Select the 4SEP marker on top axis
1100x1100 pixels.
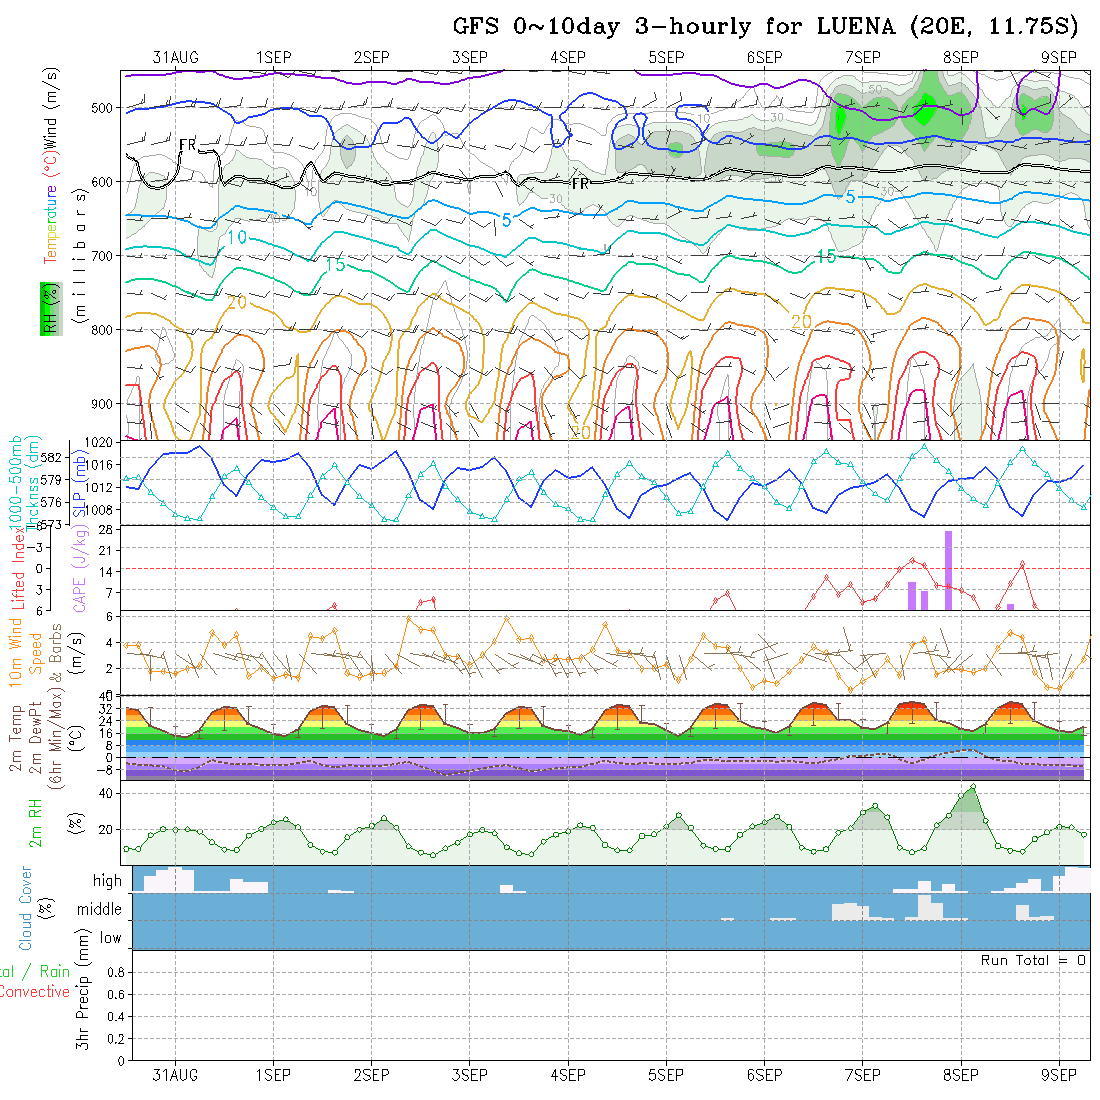tap(567, 57)
